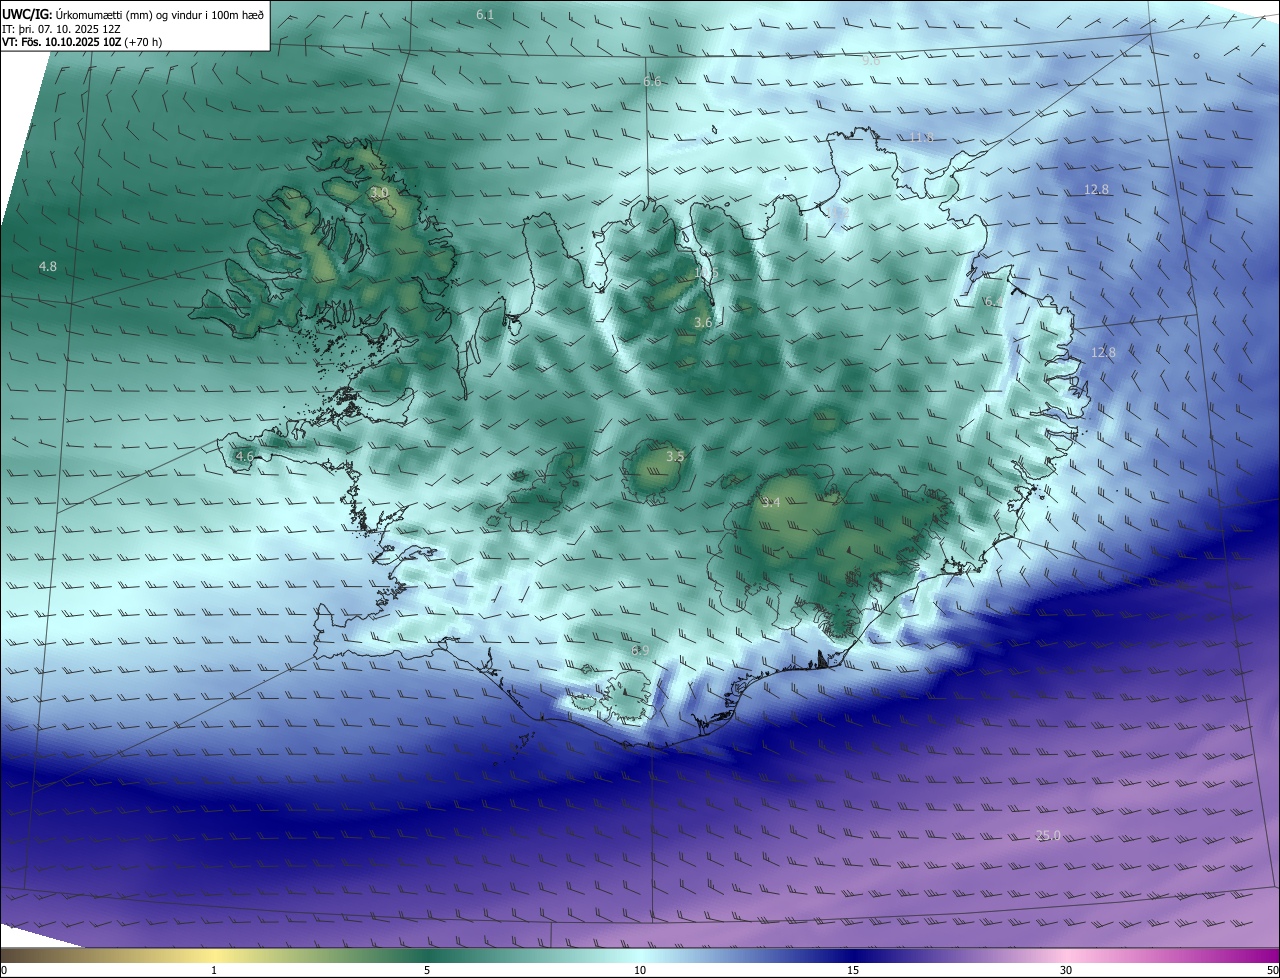1280x978 pixels.
Task: Click the 3.0 value in the Westfjords
Action: tap(379, 193)
